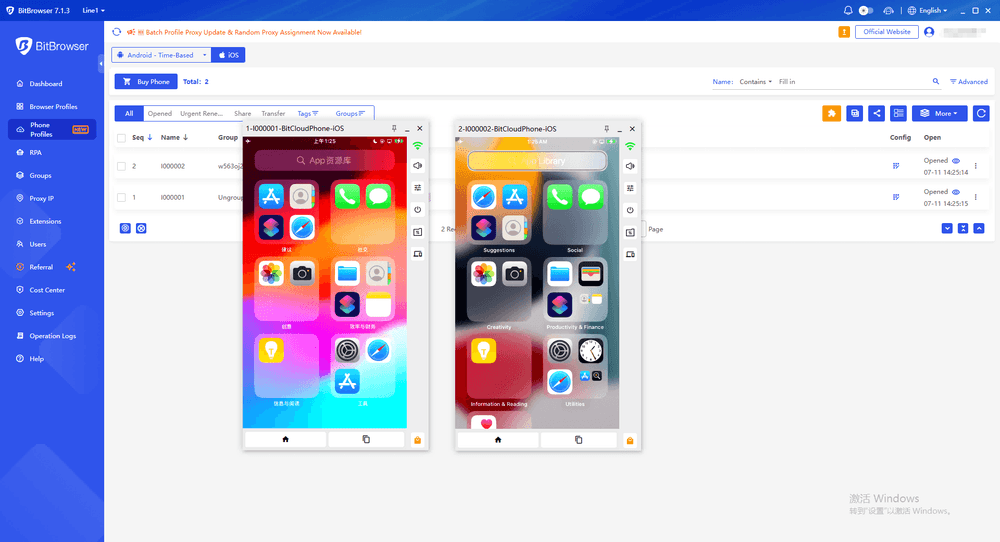1000x542 pixels.
Task: Go to Browser Profiles in sidebar
Action: pos(53,106)
